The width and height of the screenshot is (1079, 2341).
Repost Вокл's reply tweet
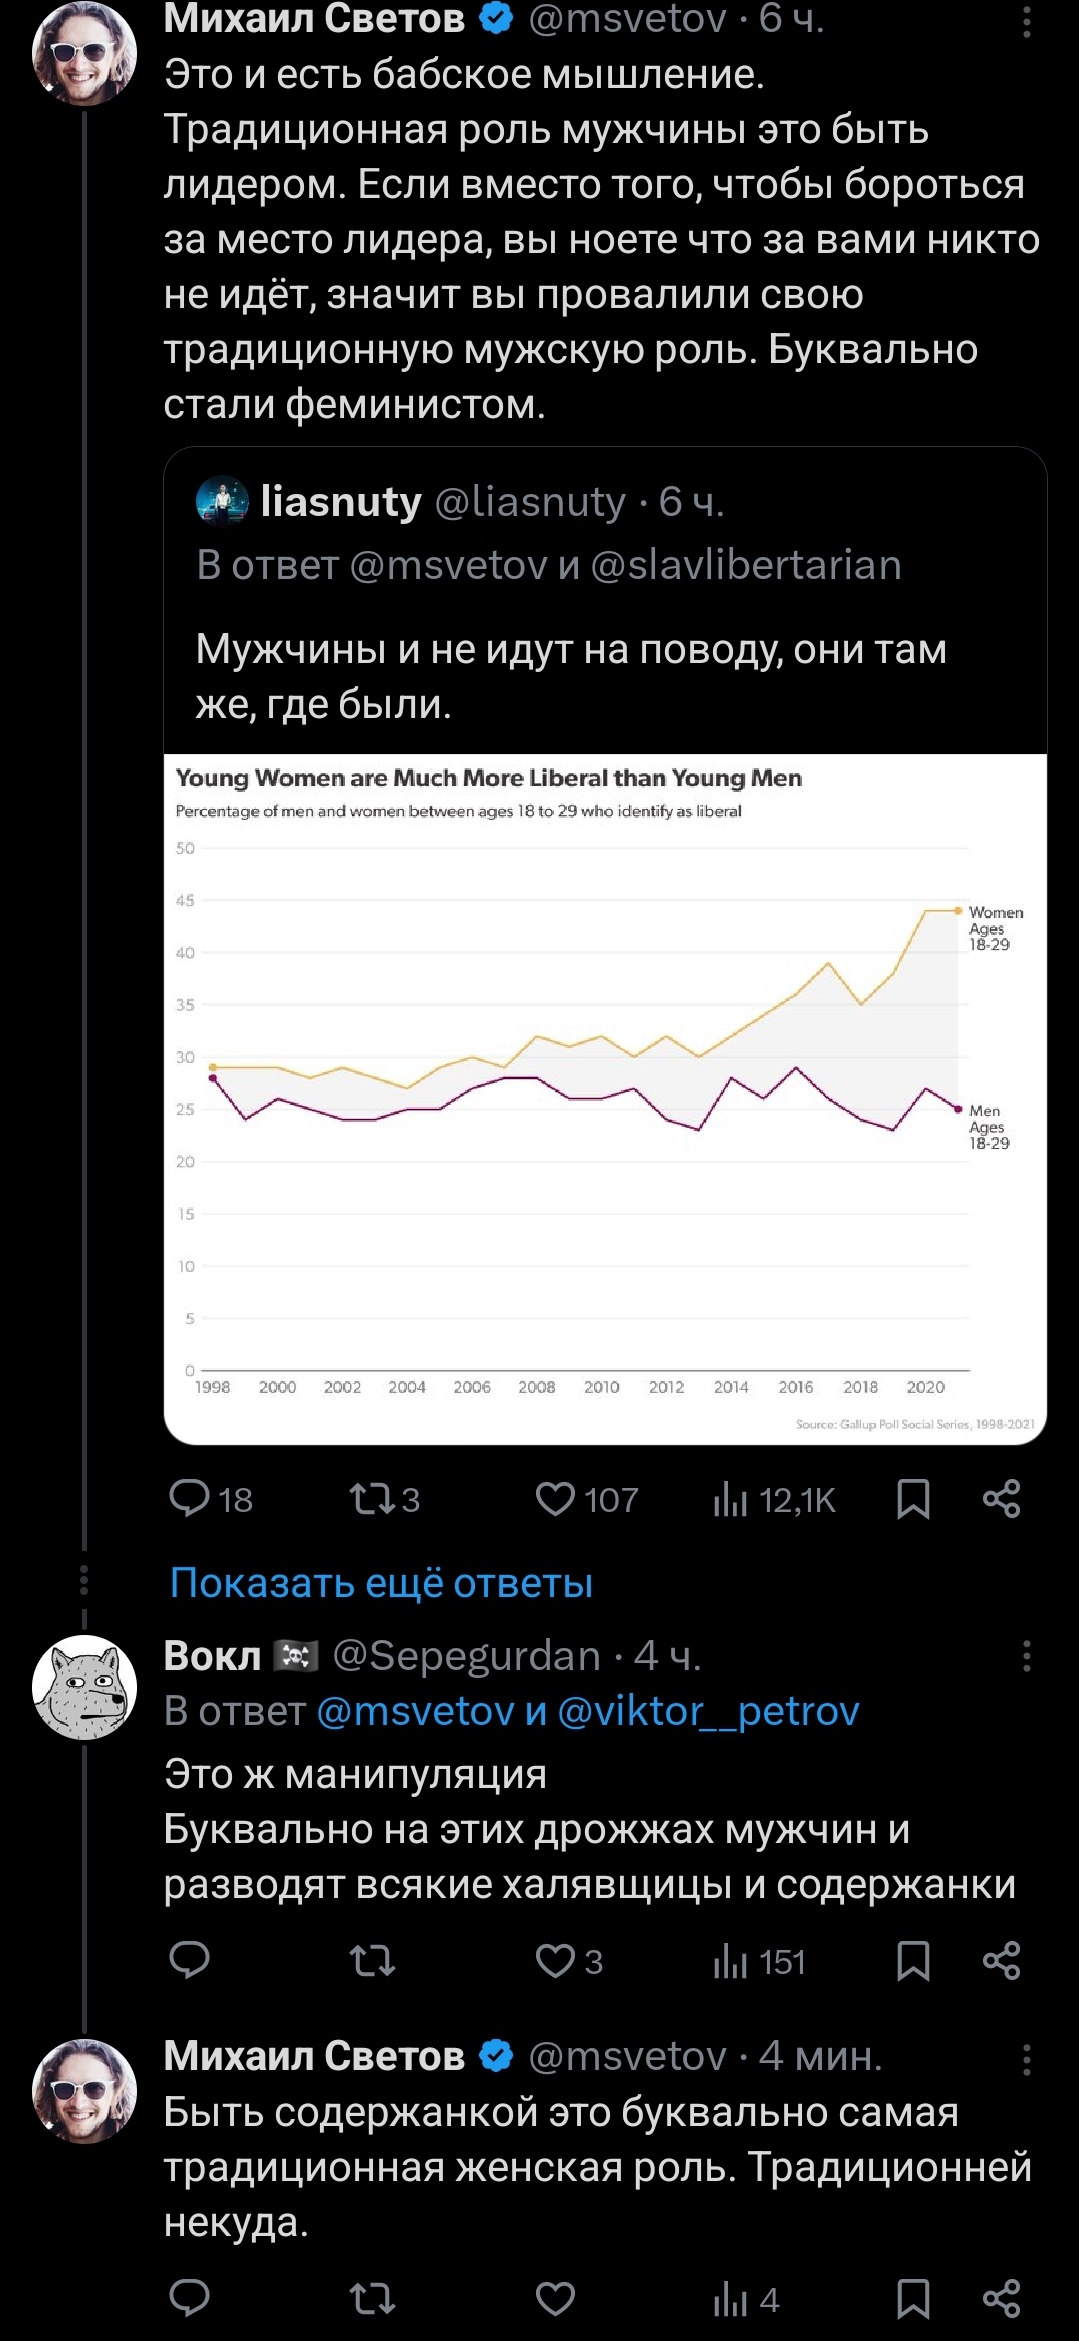tap(371, 1961)
